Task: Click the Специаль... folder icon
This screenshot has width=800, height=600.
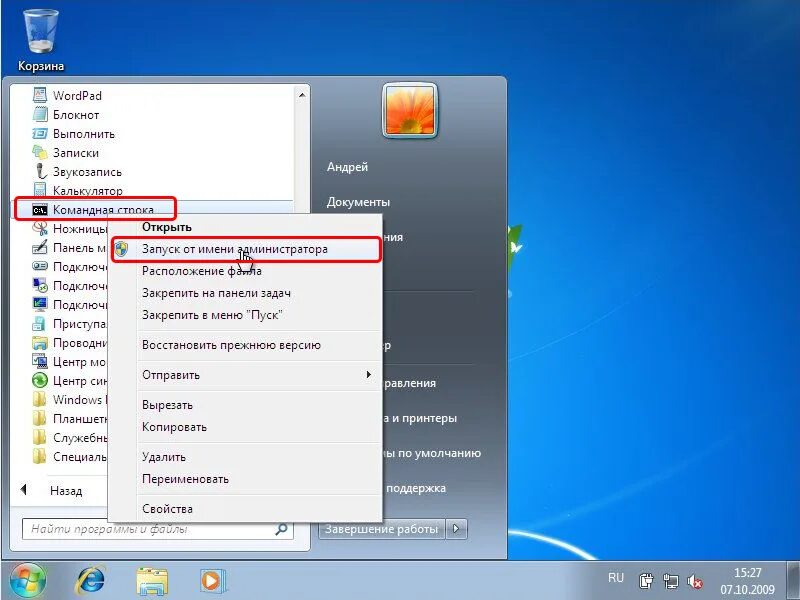Action: (x=39, y=457)
